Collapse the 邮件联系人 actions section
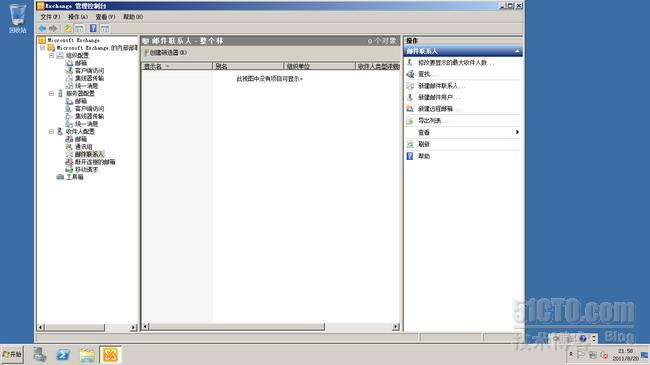The image size is (650, 365). [x=517, y=51]
